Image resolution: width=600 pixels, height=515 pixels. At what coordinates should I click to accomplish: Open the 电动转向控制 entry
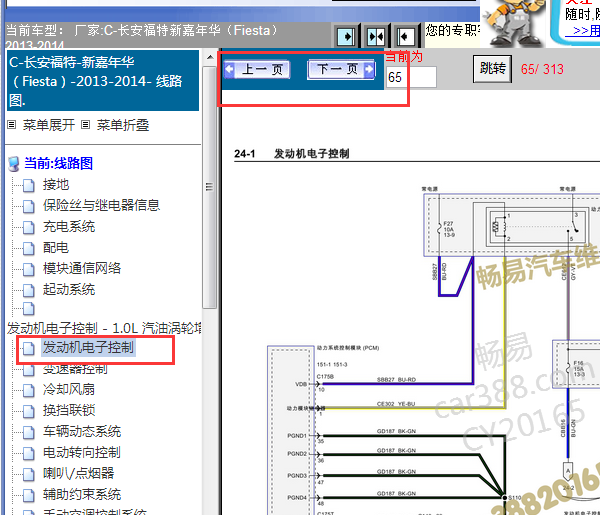click(x=82, y=452)
